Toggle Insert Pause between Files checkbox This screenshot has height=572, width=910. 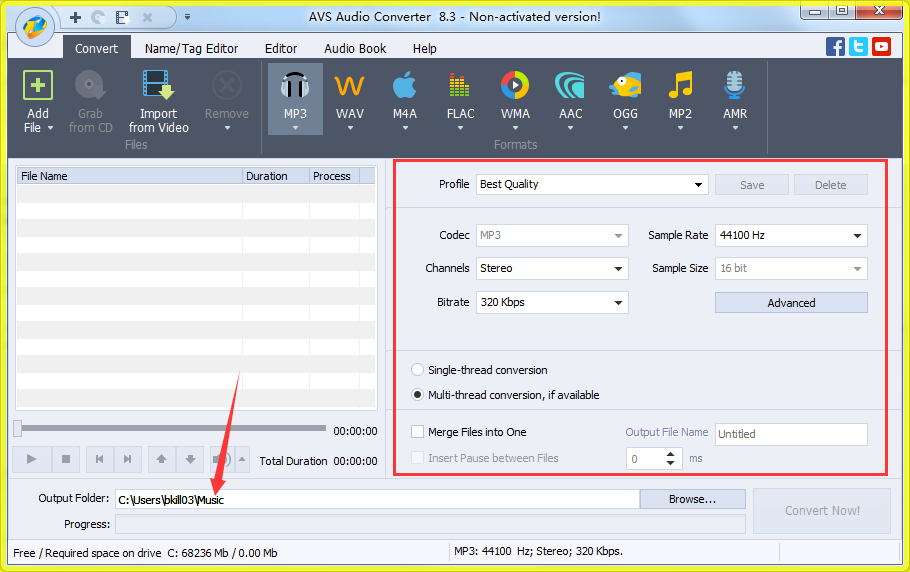[417, 458]
